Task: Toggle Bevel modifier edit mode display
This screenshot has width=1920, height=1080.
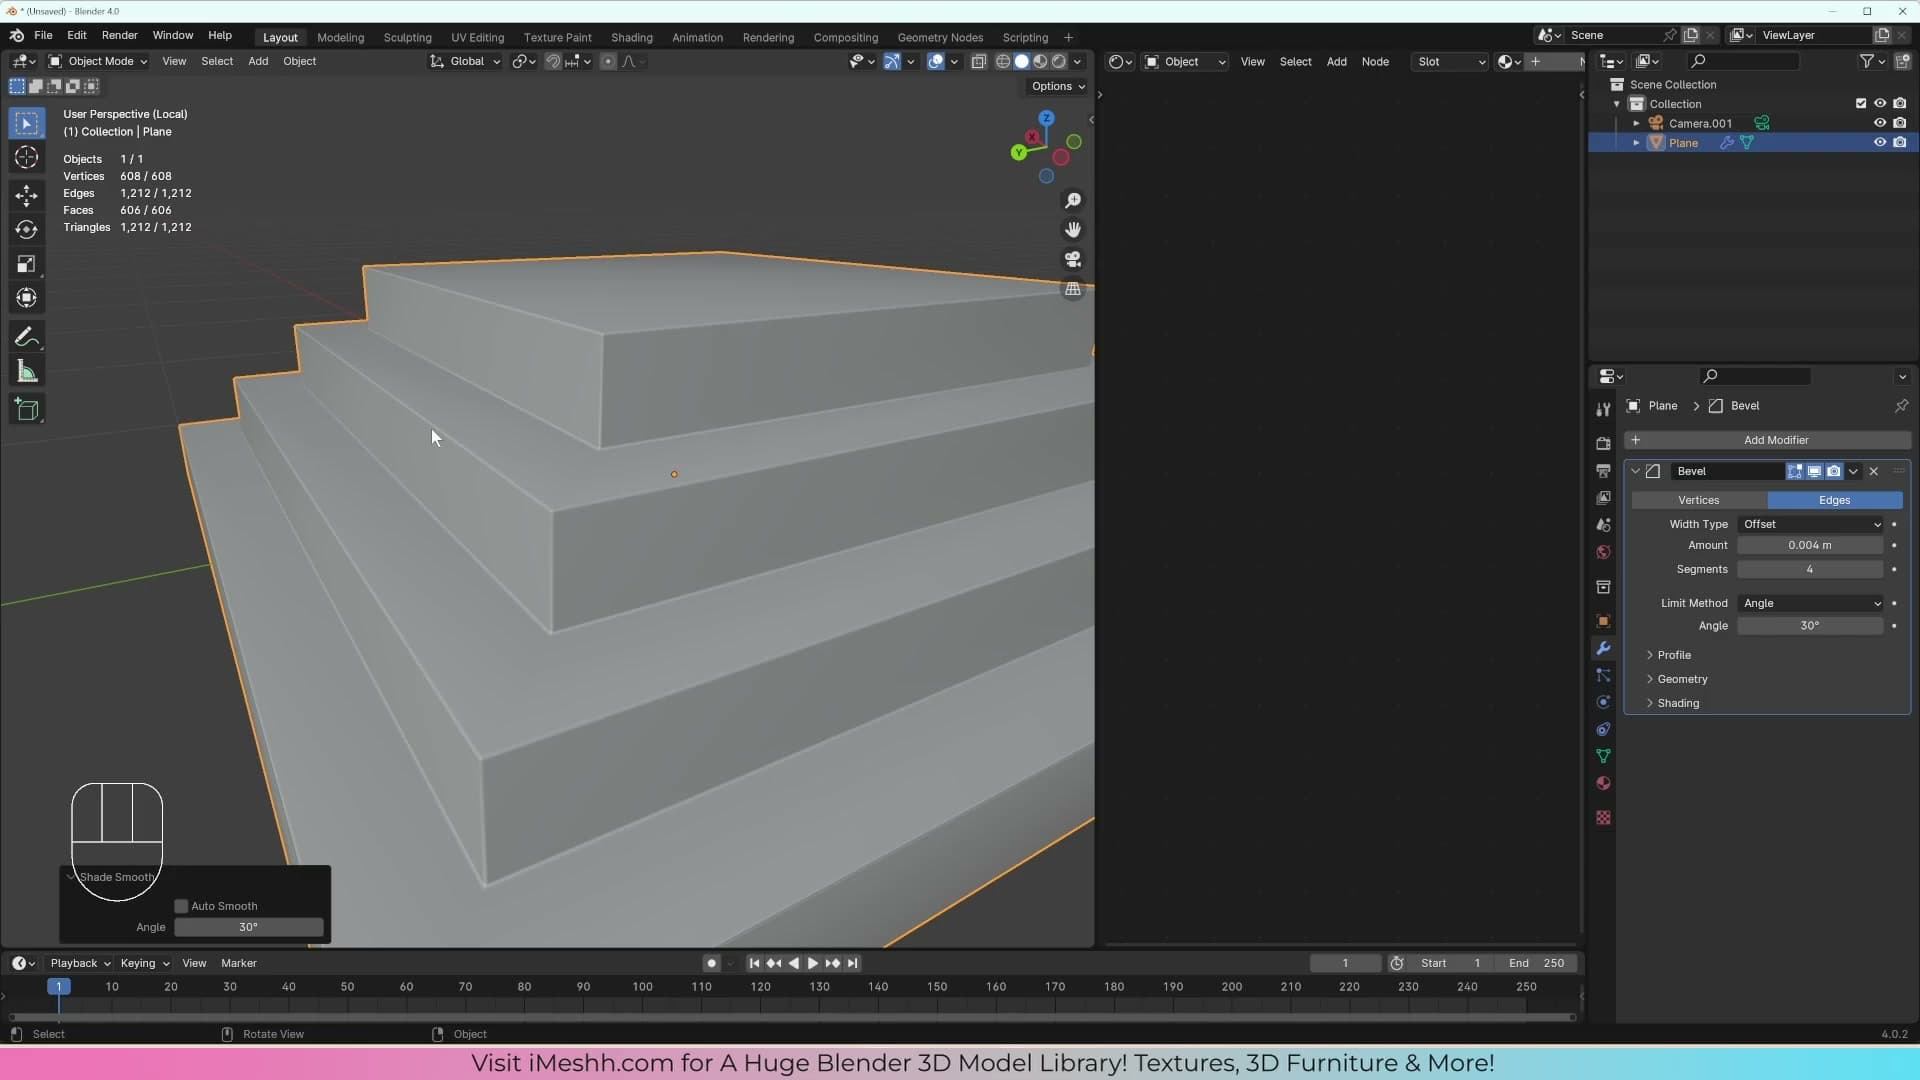Action: tap(1795, 471)
